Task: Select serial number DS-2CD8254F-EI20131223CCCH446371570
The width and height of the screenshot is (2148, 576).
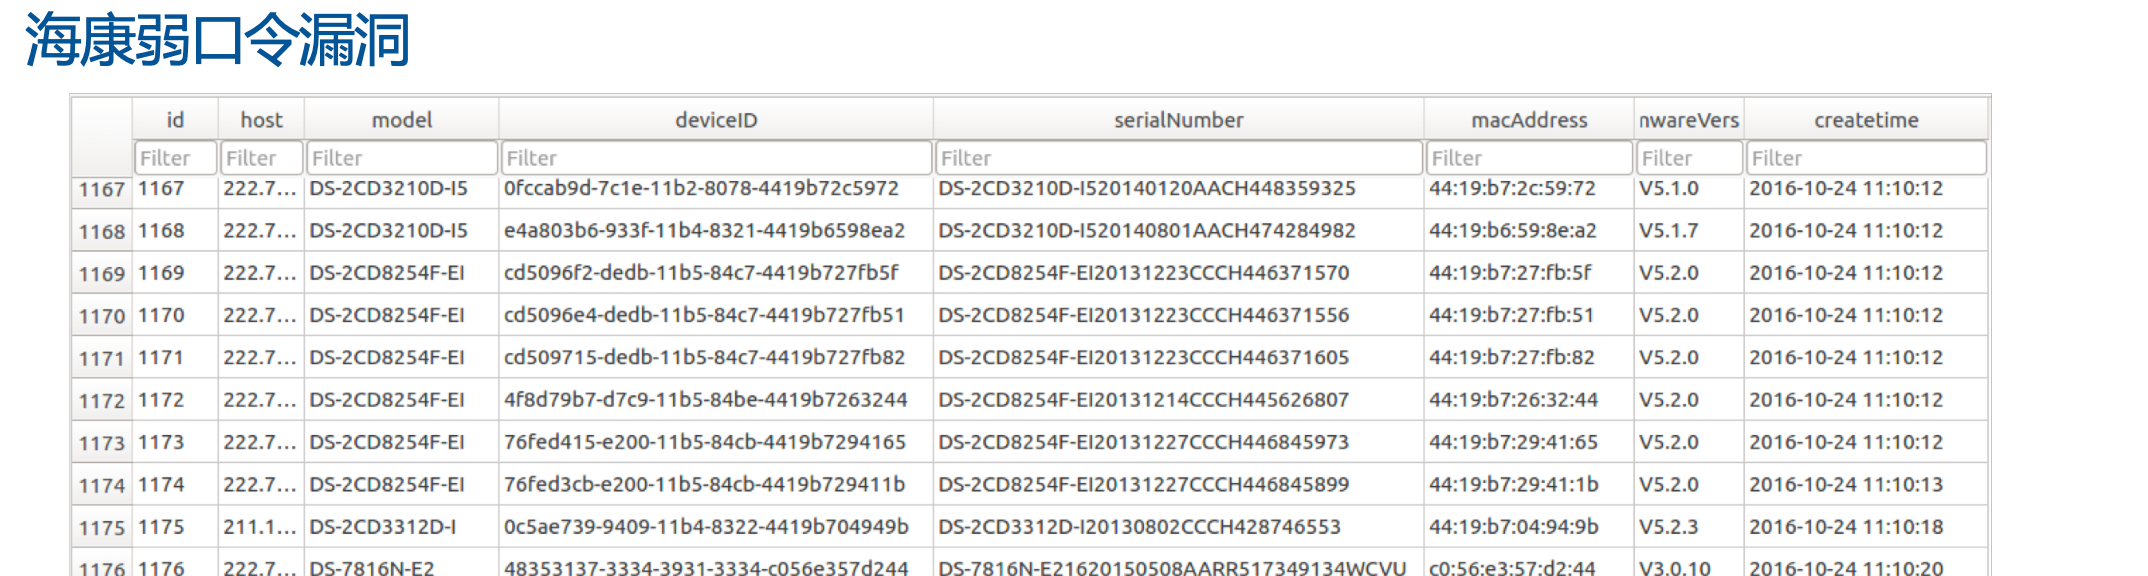Action: pyautogui.click(x=1178, y=273)
